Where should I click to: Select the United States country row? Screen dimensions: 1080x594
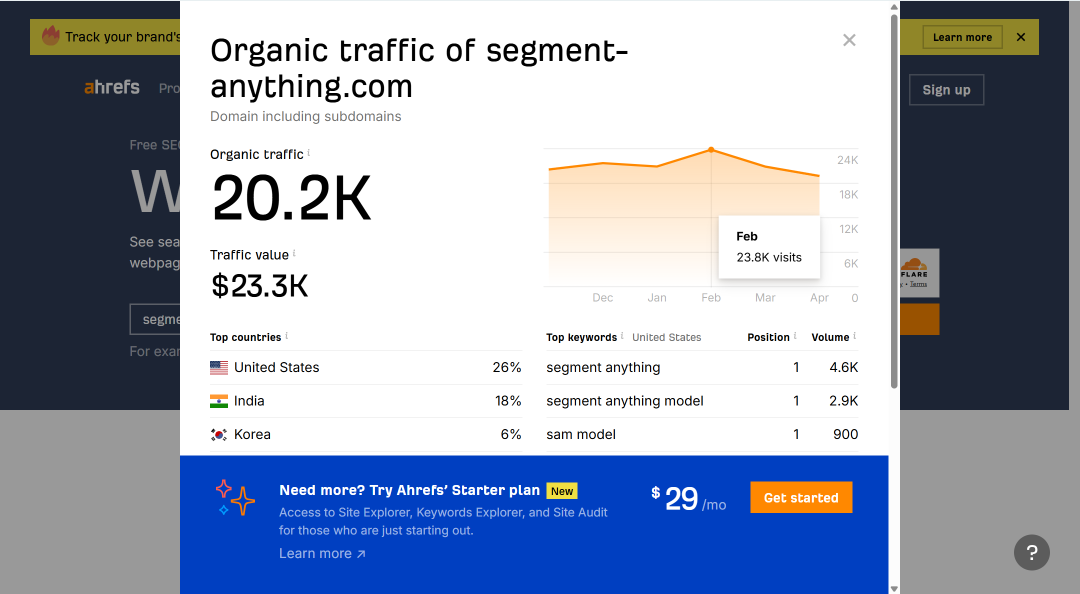pyautogui.click(x=366, y=367)
